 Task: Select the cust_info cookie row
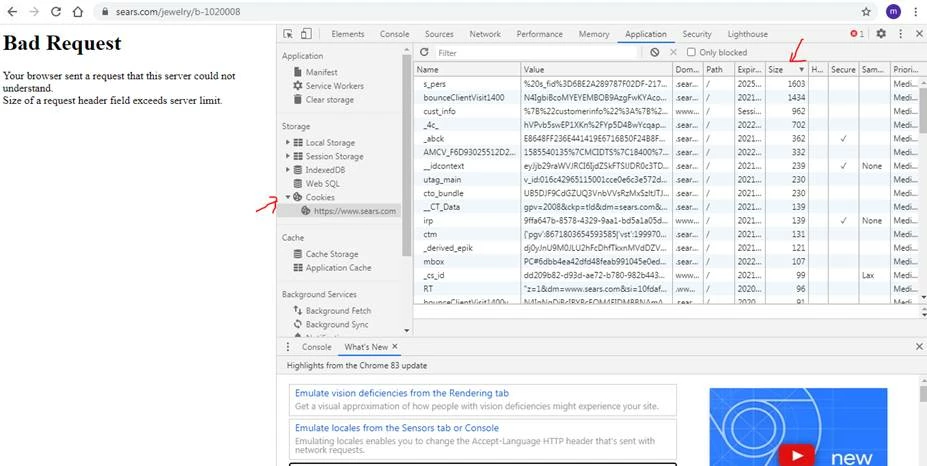pos(666,111)
